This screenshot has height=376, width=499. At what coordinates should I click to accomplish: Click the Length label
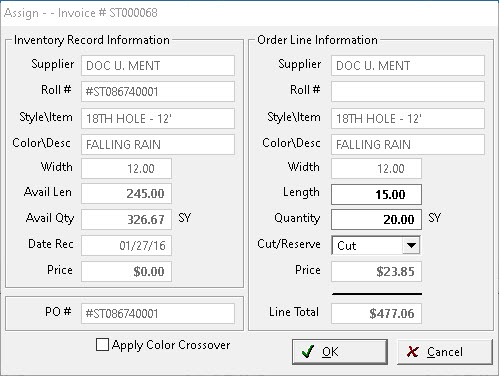pyautogui.click(x=301, y=193)
